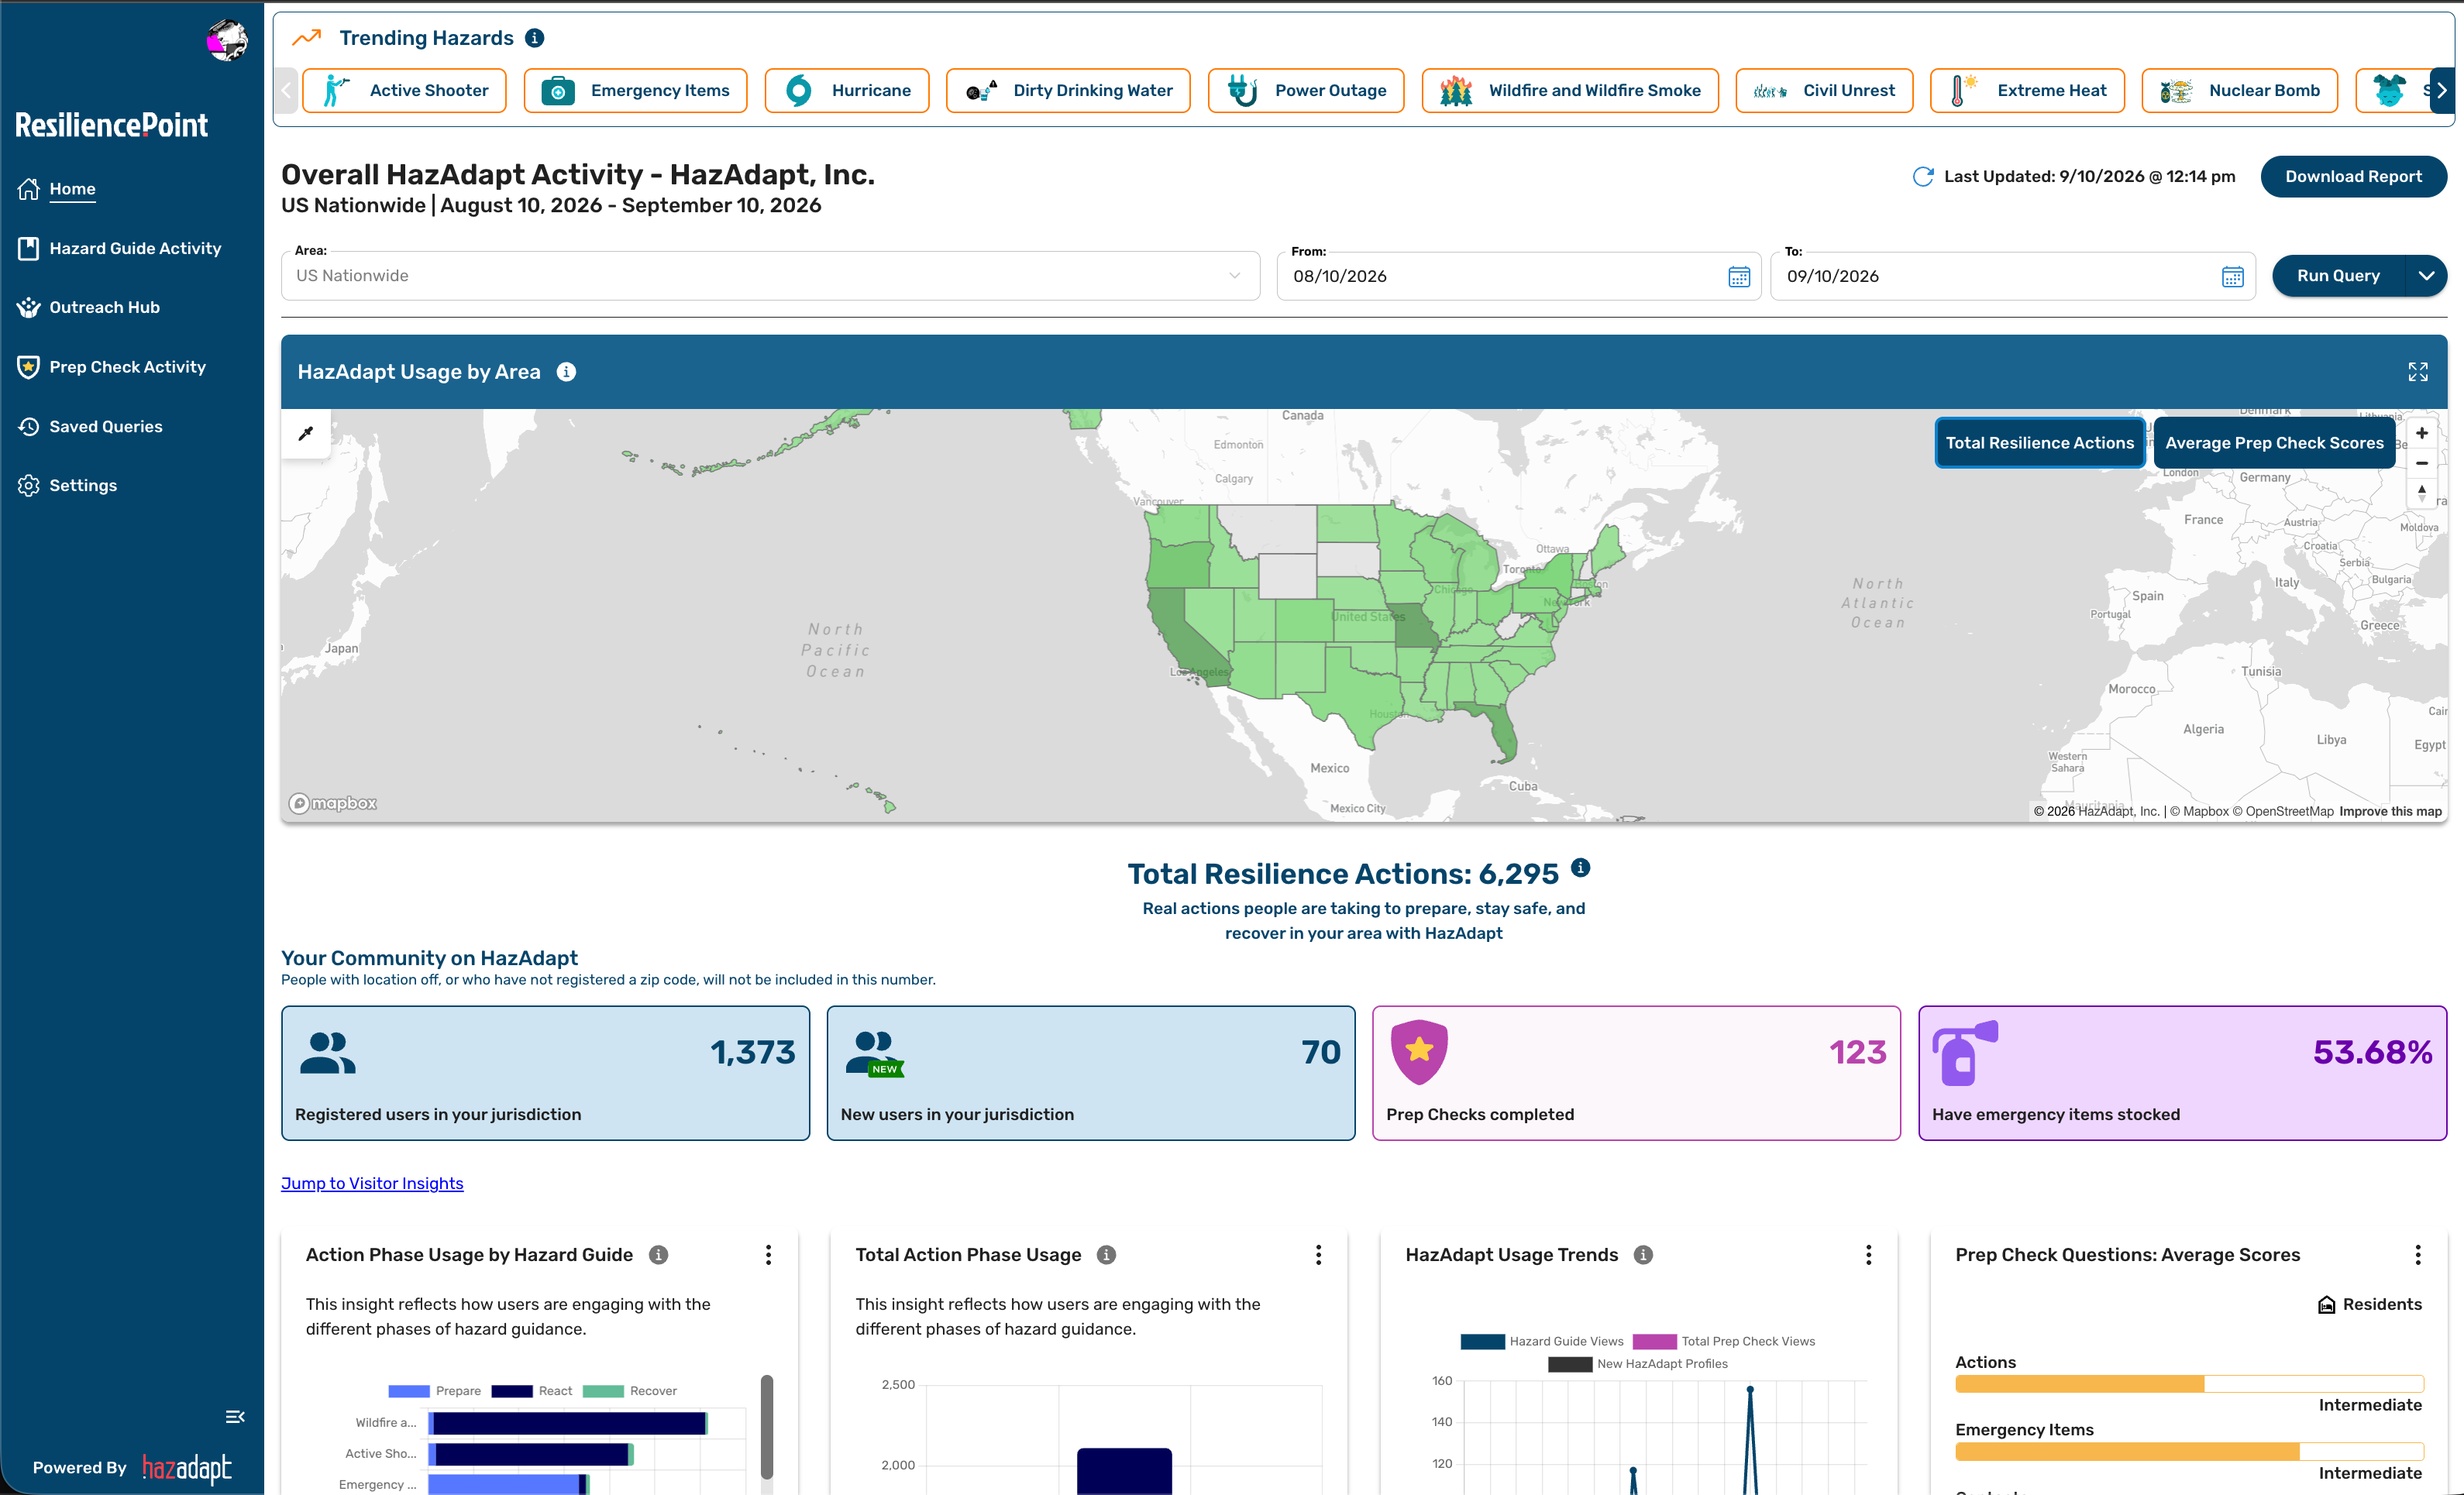Open the user avatar in the sidebar

[227, 40]
